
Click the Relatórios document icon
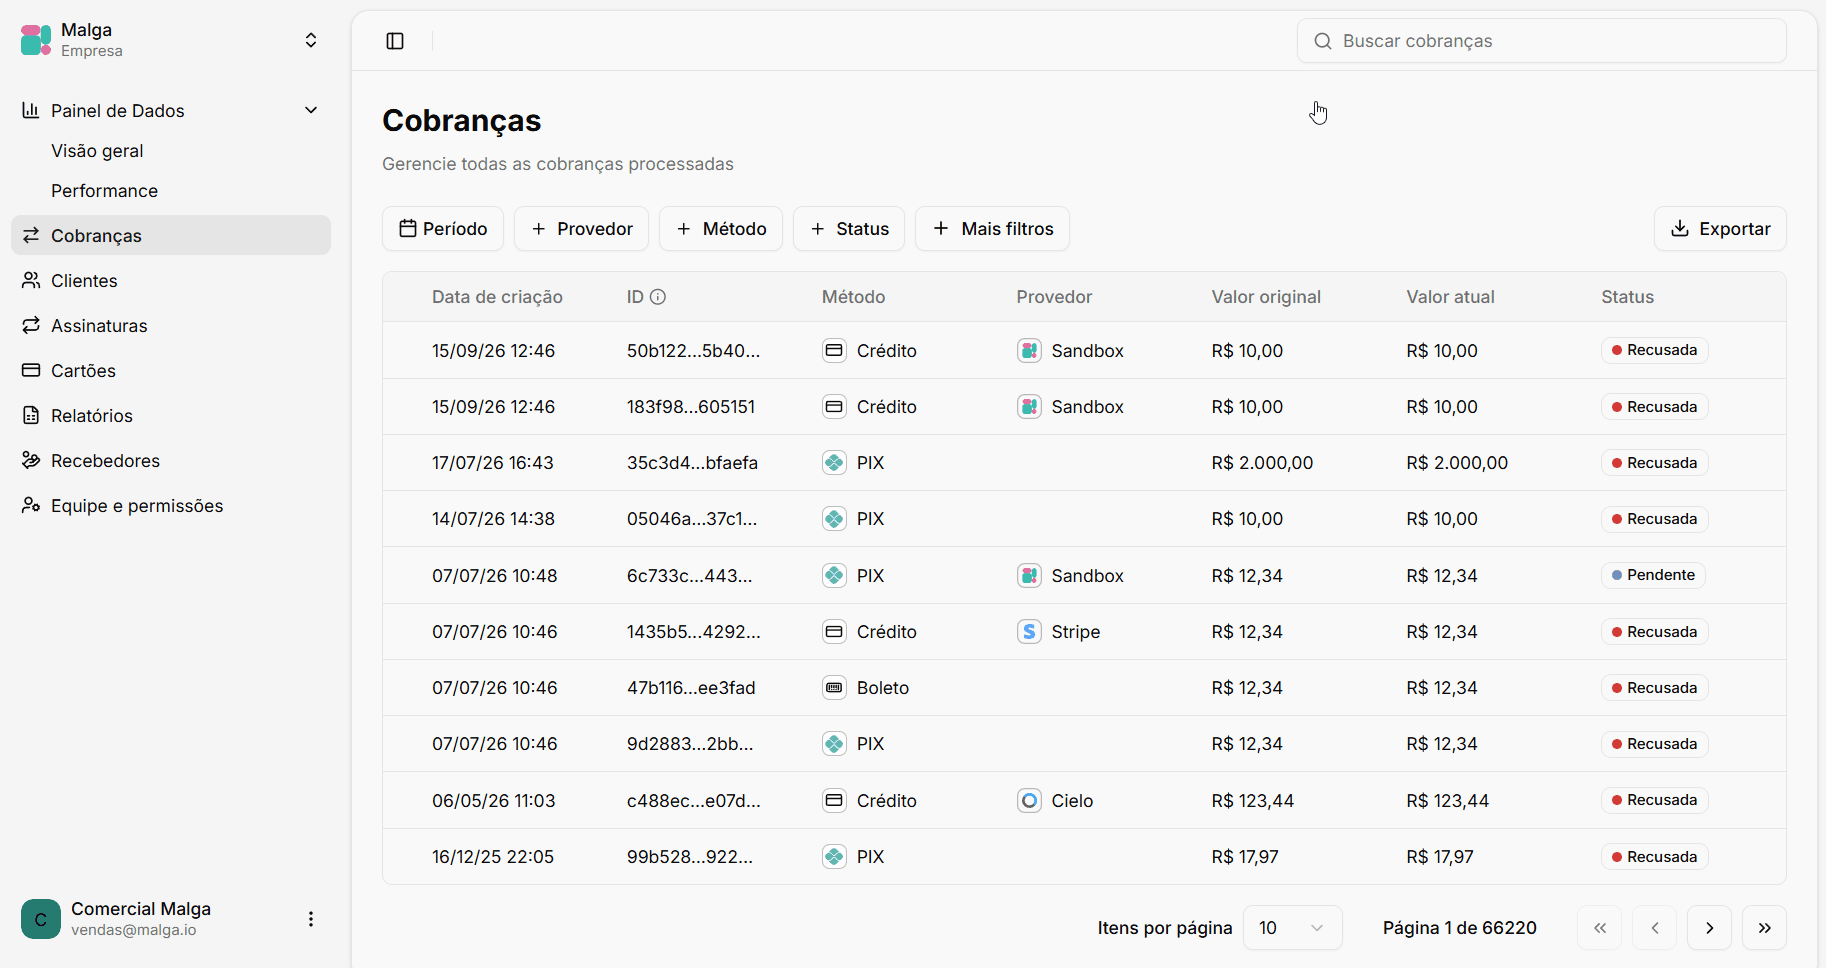[x=31, y=415]
